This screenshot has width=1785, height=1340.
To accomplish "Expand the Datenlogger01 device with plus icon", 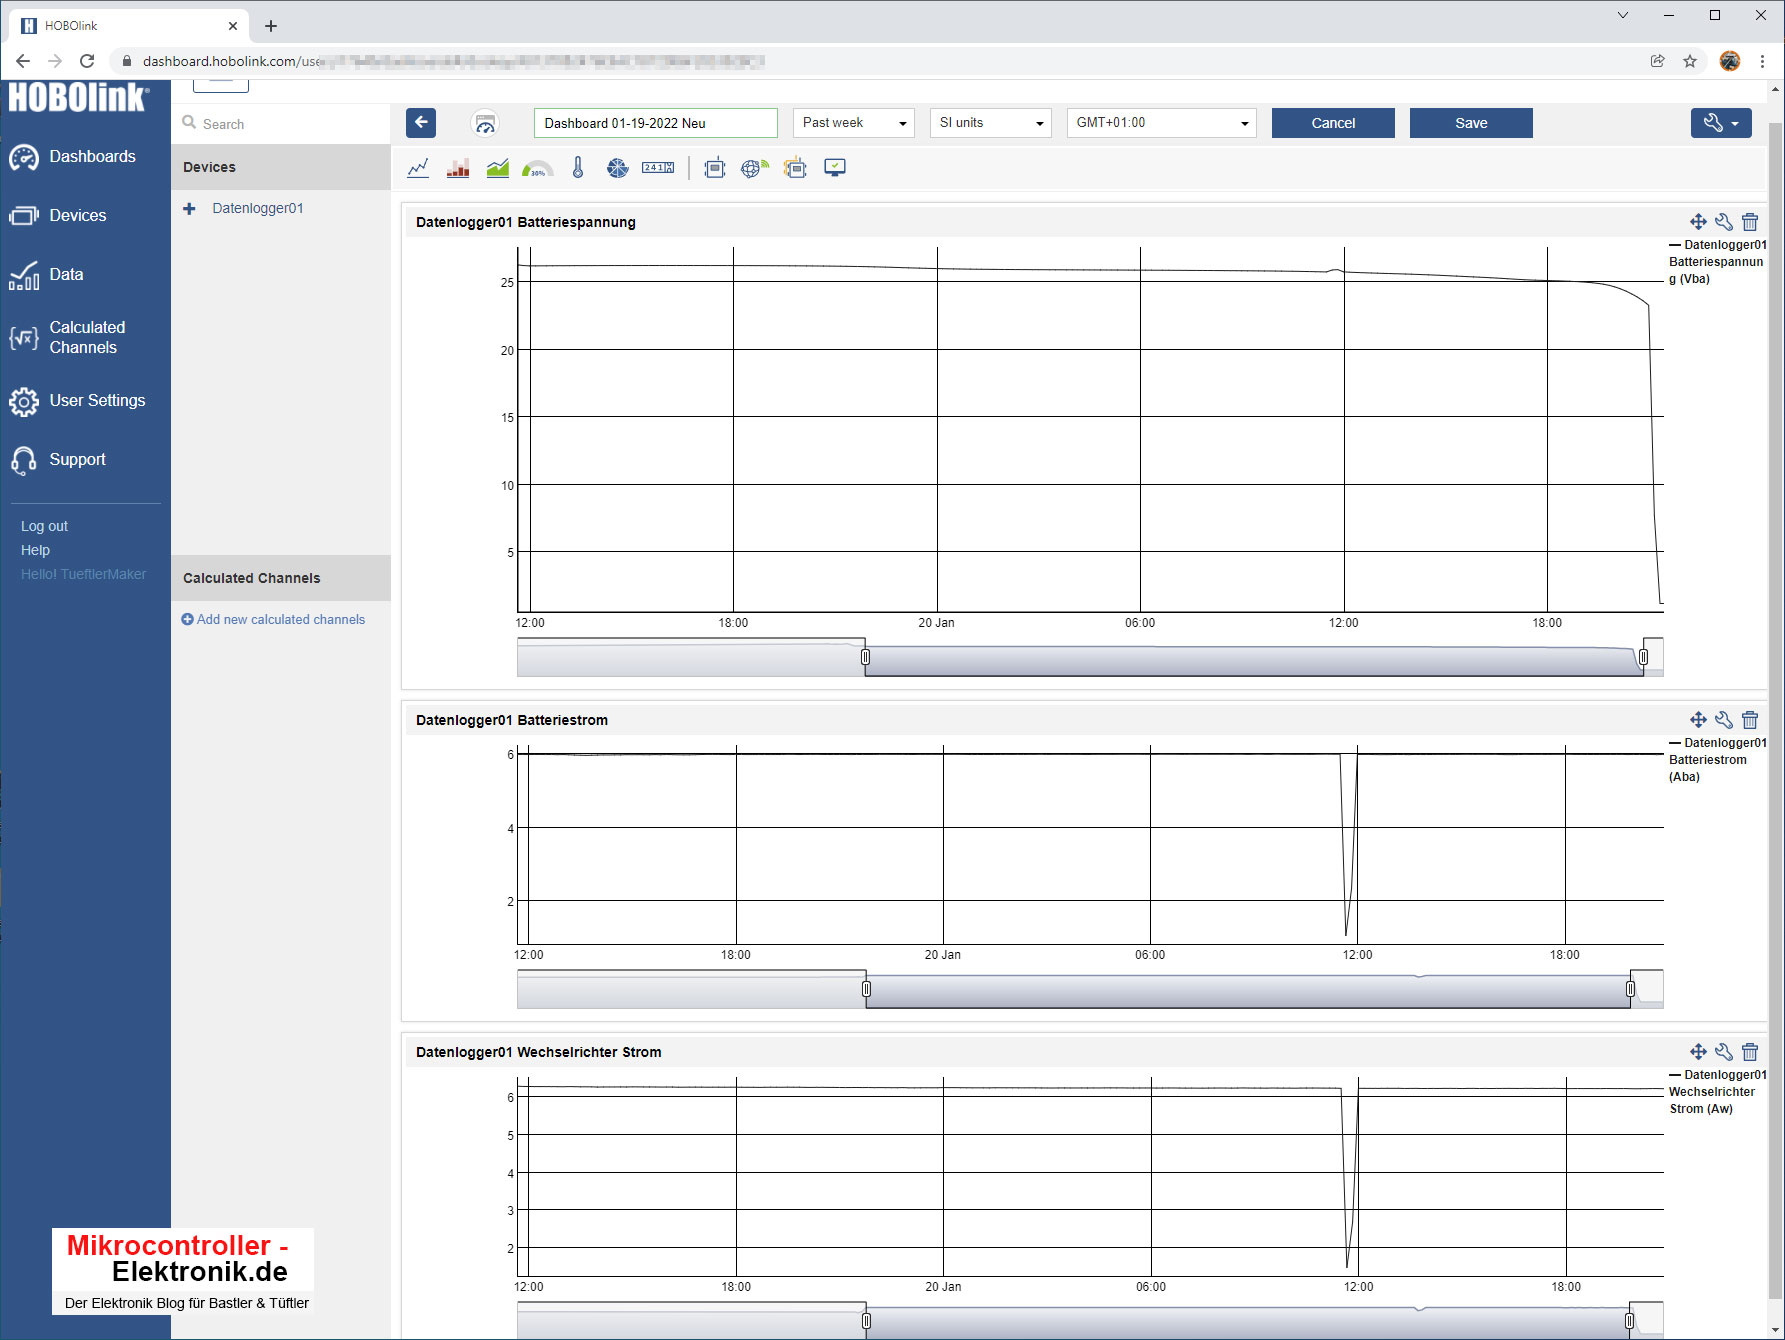I will pyautogui.click(x=189, y=209).
